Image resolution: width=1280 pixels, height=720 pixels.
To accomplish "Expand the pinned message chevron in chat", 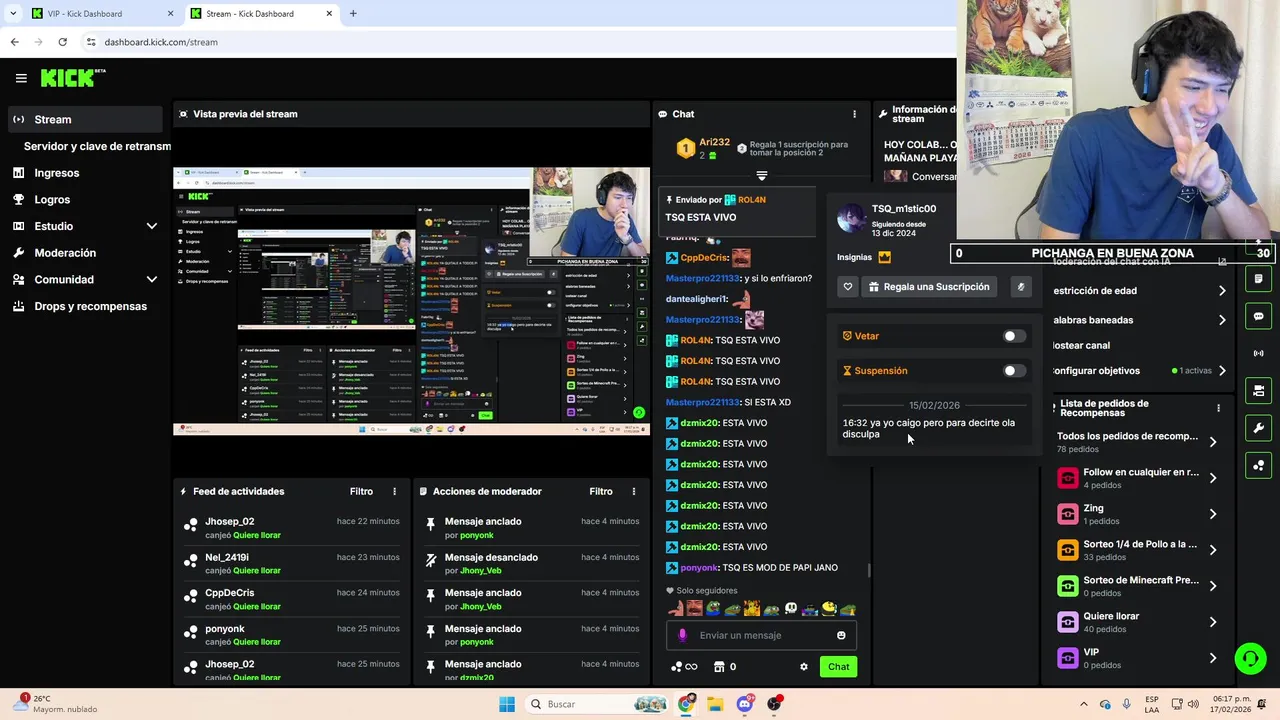I will point(762,176).
